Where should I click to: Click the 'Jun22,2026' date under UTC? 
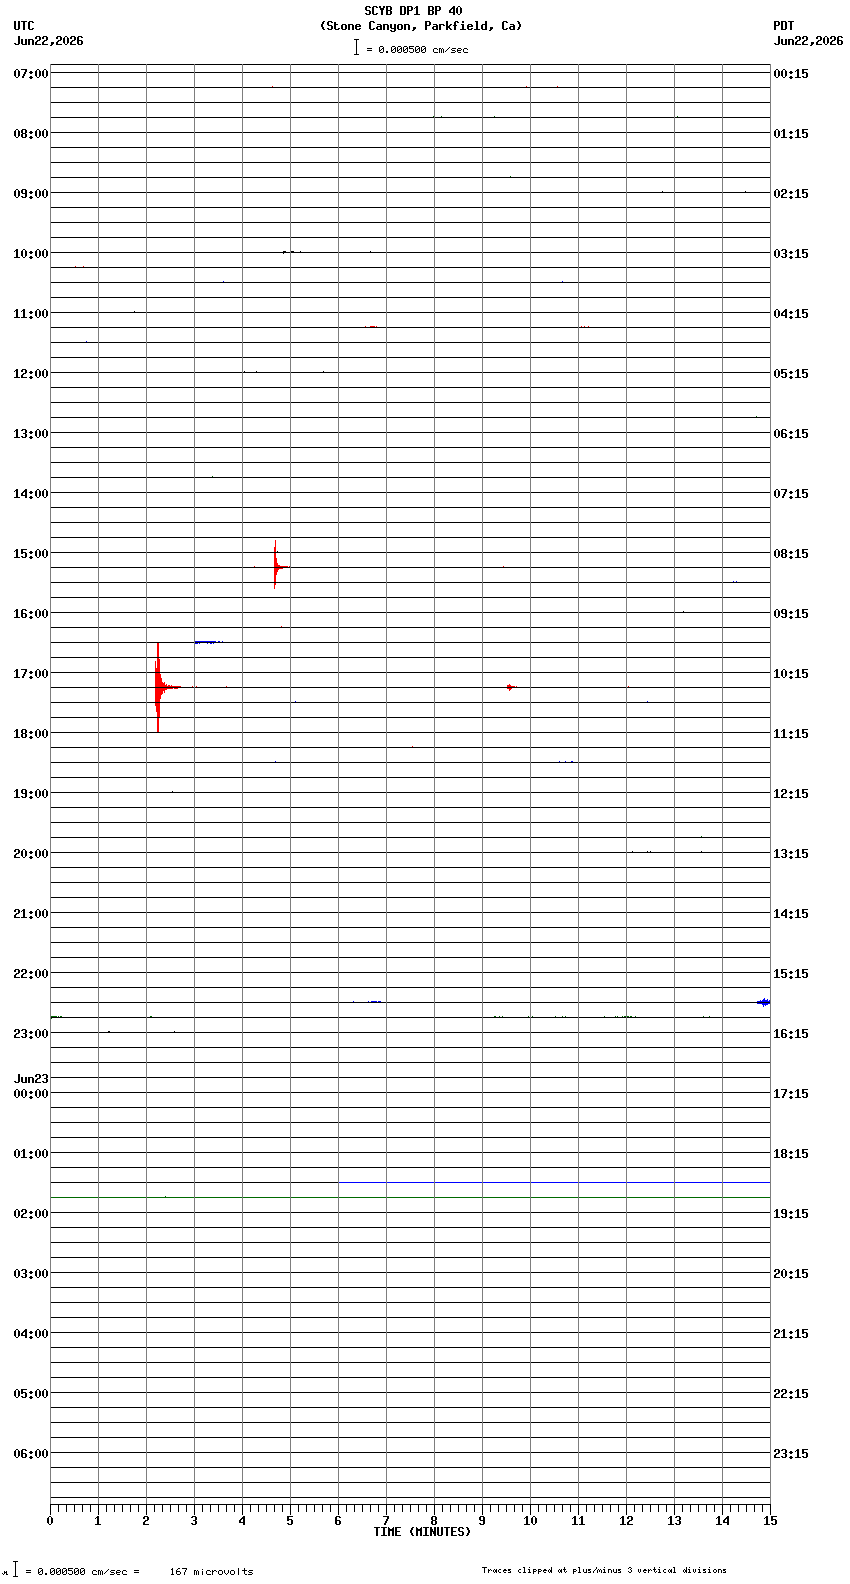coord(49,41)
